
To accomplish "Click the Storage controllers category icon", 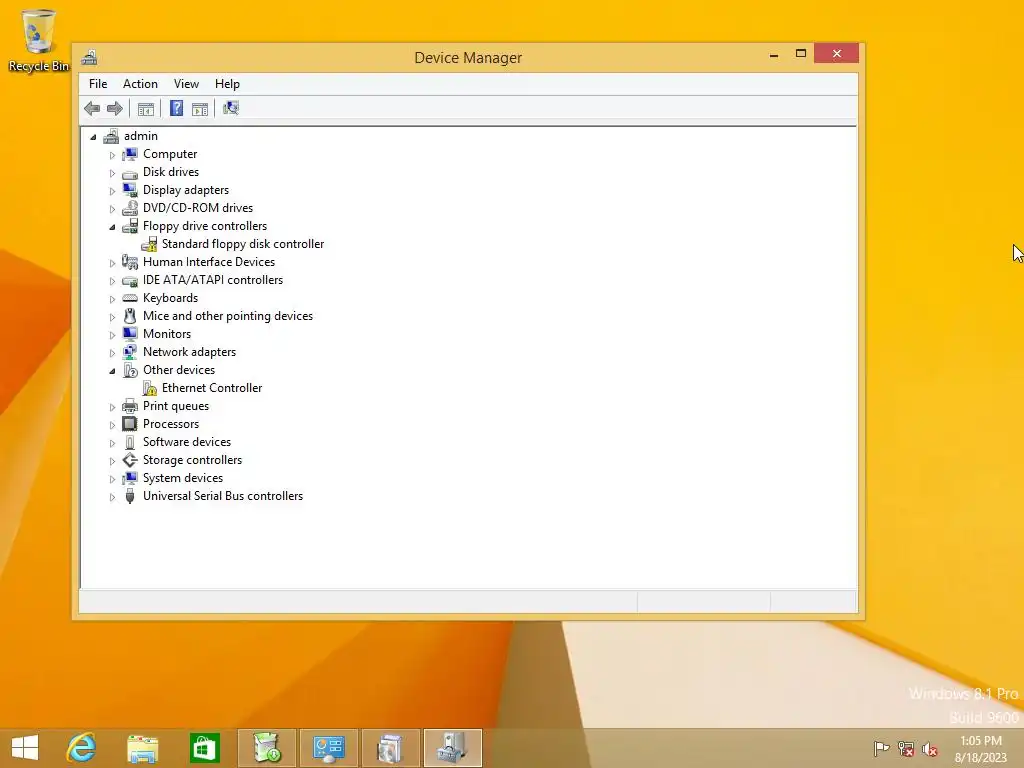I will coord(130,460).
